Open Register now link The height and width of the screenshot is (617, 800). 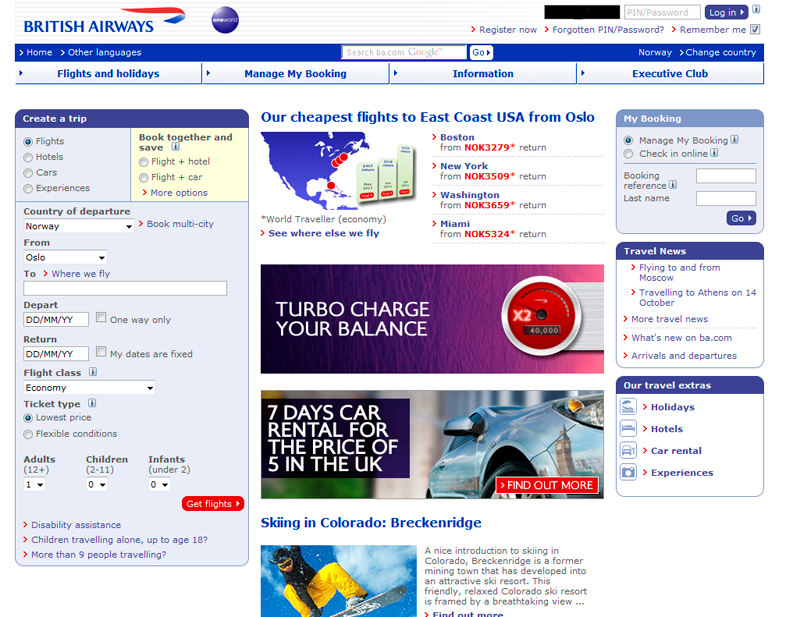(x=508, y=30)
